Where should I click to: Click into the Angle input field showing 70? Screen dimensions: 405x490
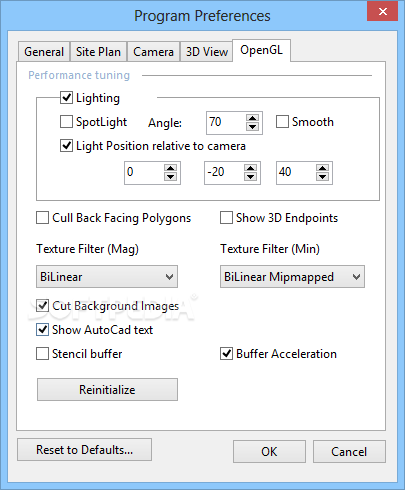coord(226,123)
